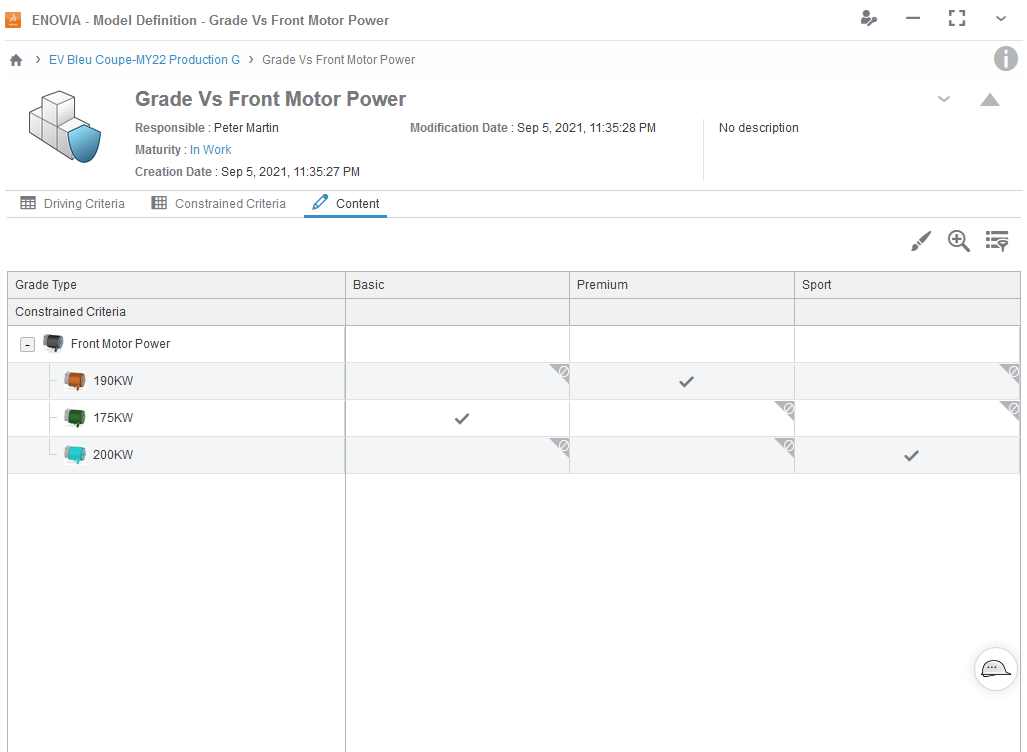Expand the header chevron-down menu
Viewport: 1027px width, 752px height.
[943, 99]
